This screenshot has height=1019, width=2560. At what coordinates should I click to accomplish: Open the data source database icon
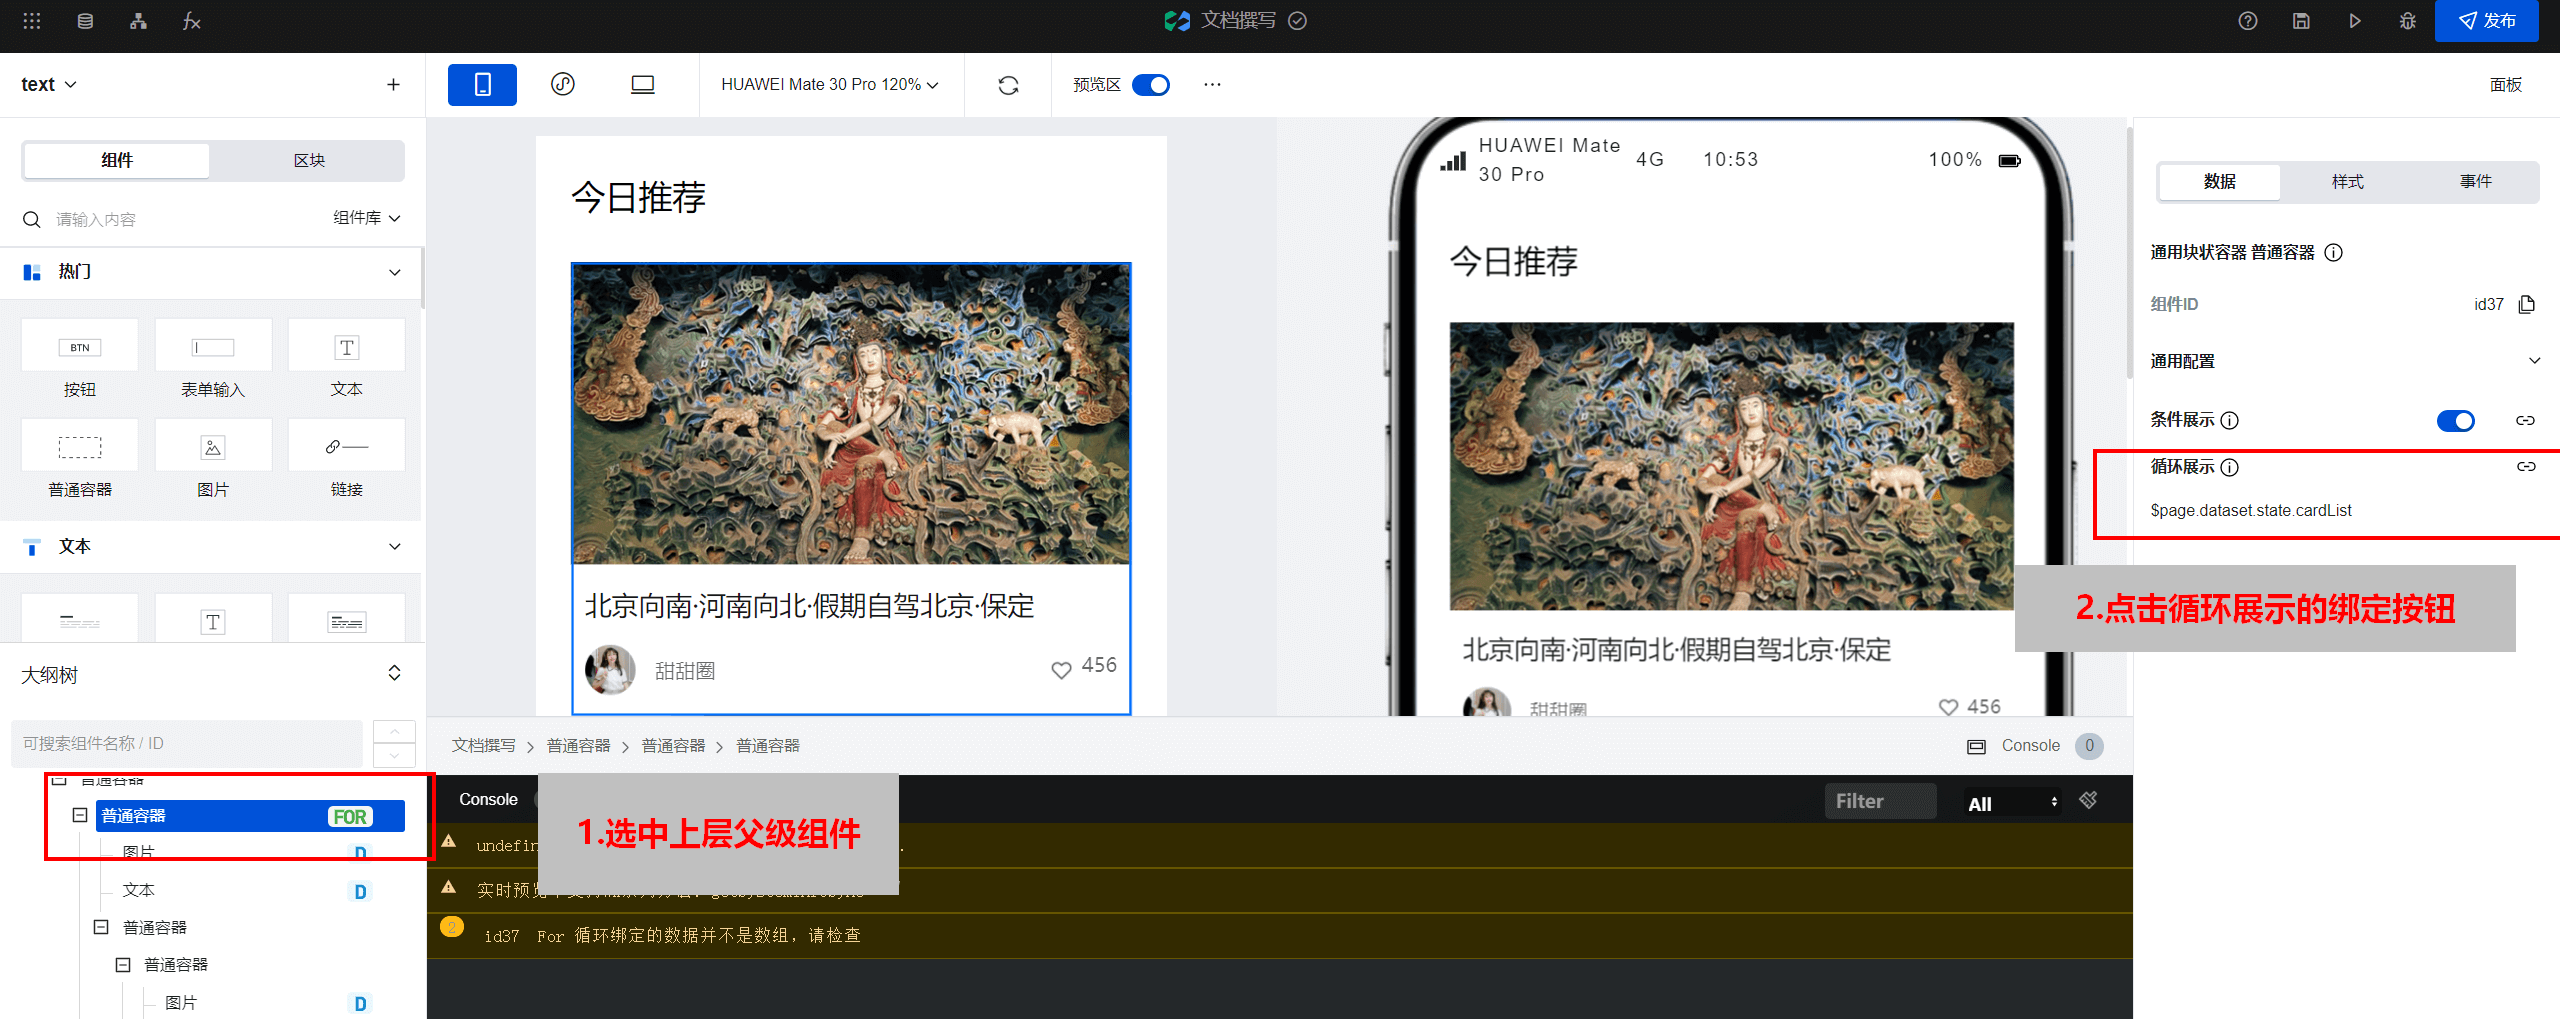(85, 21)
